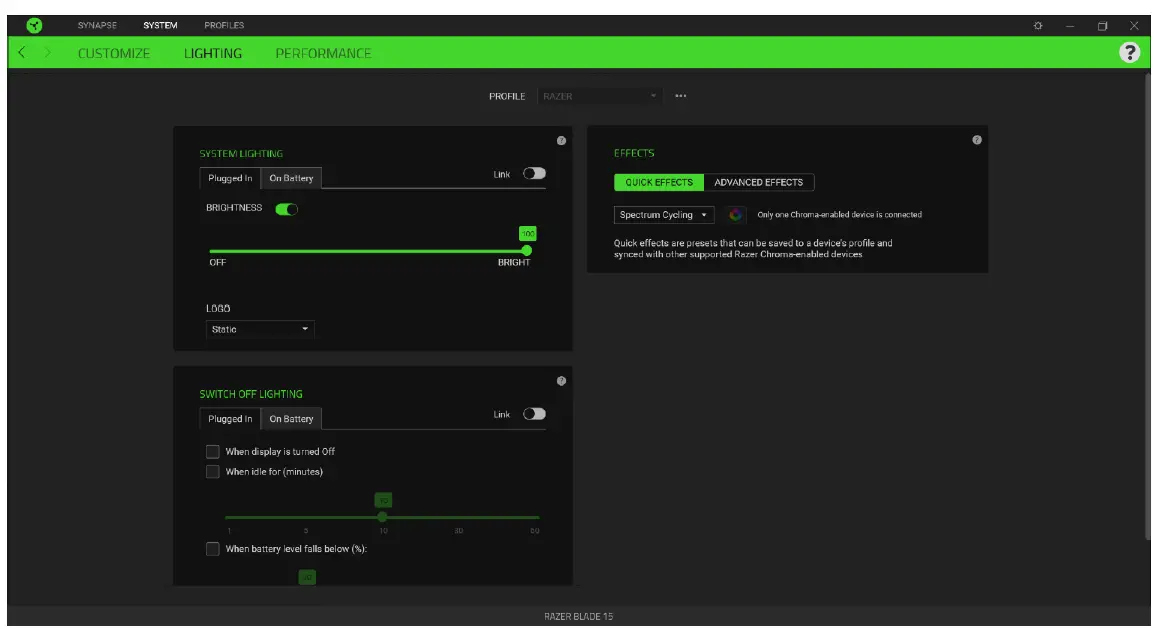The width and height of the screenshot is (1176, 629).
Task: Click the OFF label under brightness
Action: point(218,263)
